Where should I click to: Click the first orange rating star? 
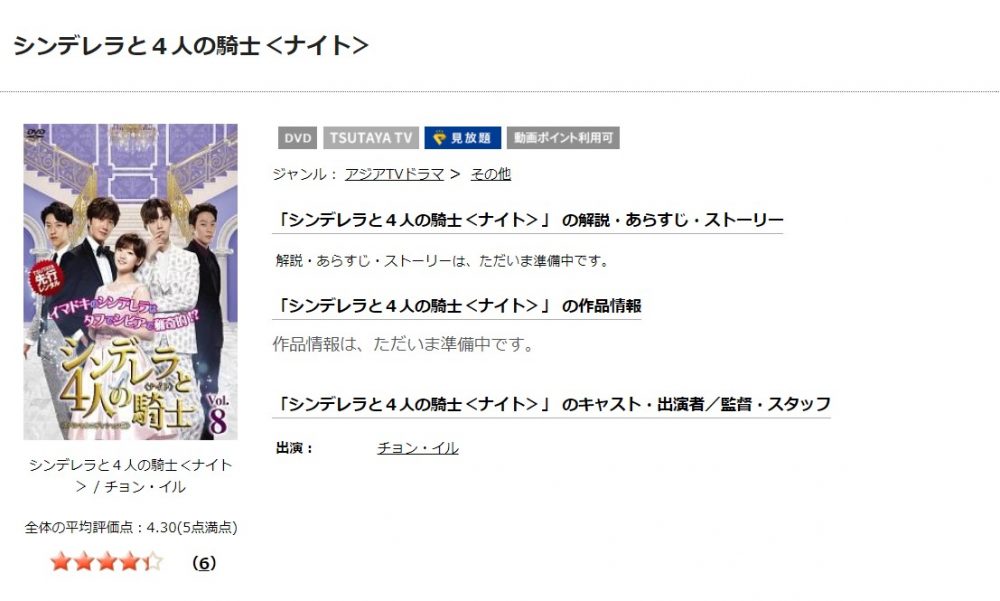61,562
